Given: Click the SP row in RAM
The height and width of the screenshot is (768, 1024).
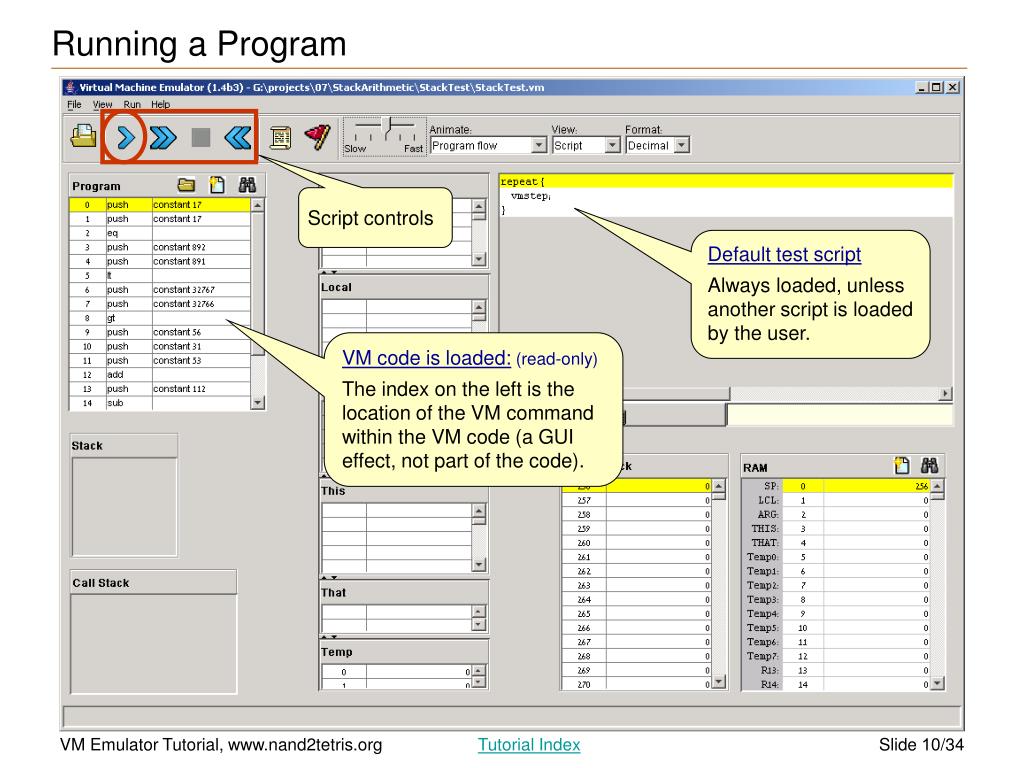Looking at the screenshot, I should tap(836, 487).
